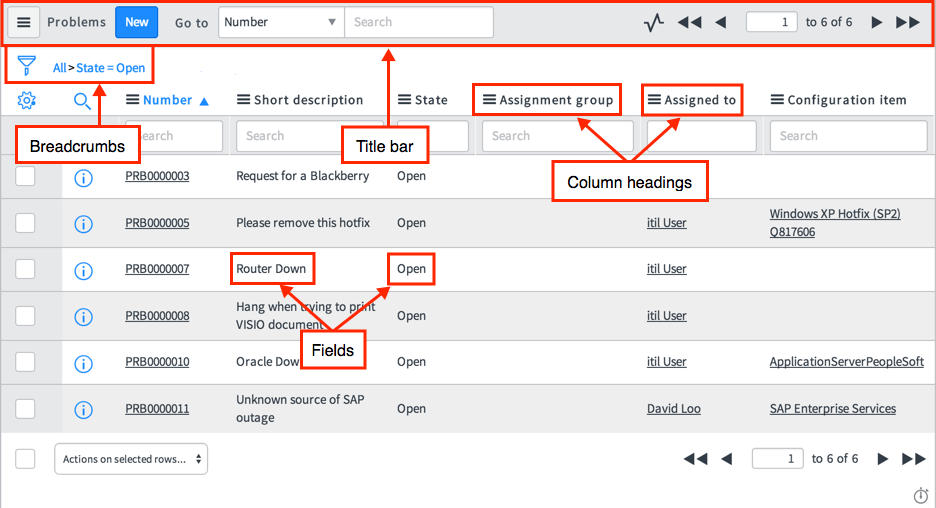Toggle the select-all checkbox at bottom
The height and width of the screenshot is (508, 936).
26,458
